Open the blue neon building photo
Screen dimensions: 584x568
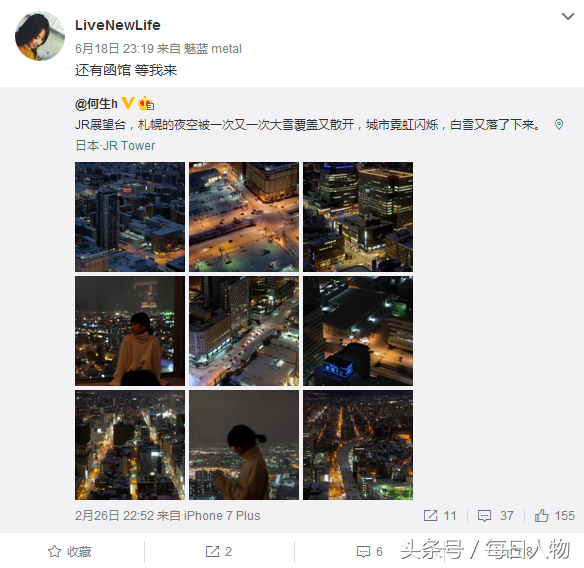click(x=358, y=331)
